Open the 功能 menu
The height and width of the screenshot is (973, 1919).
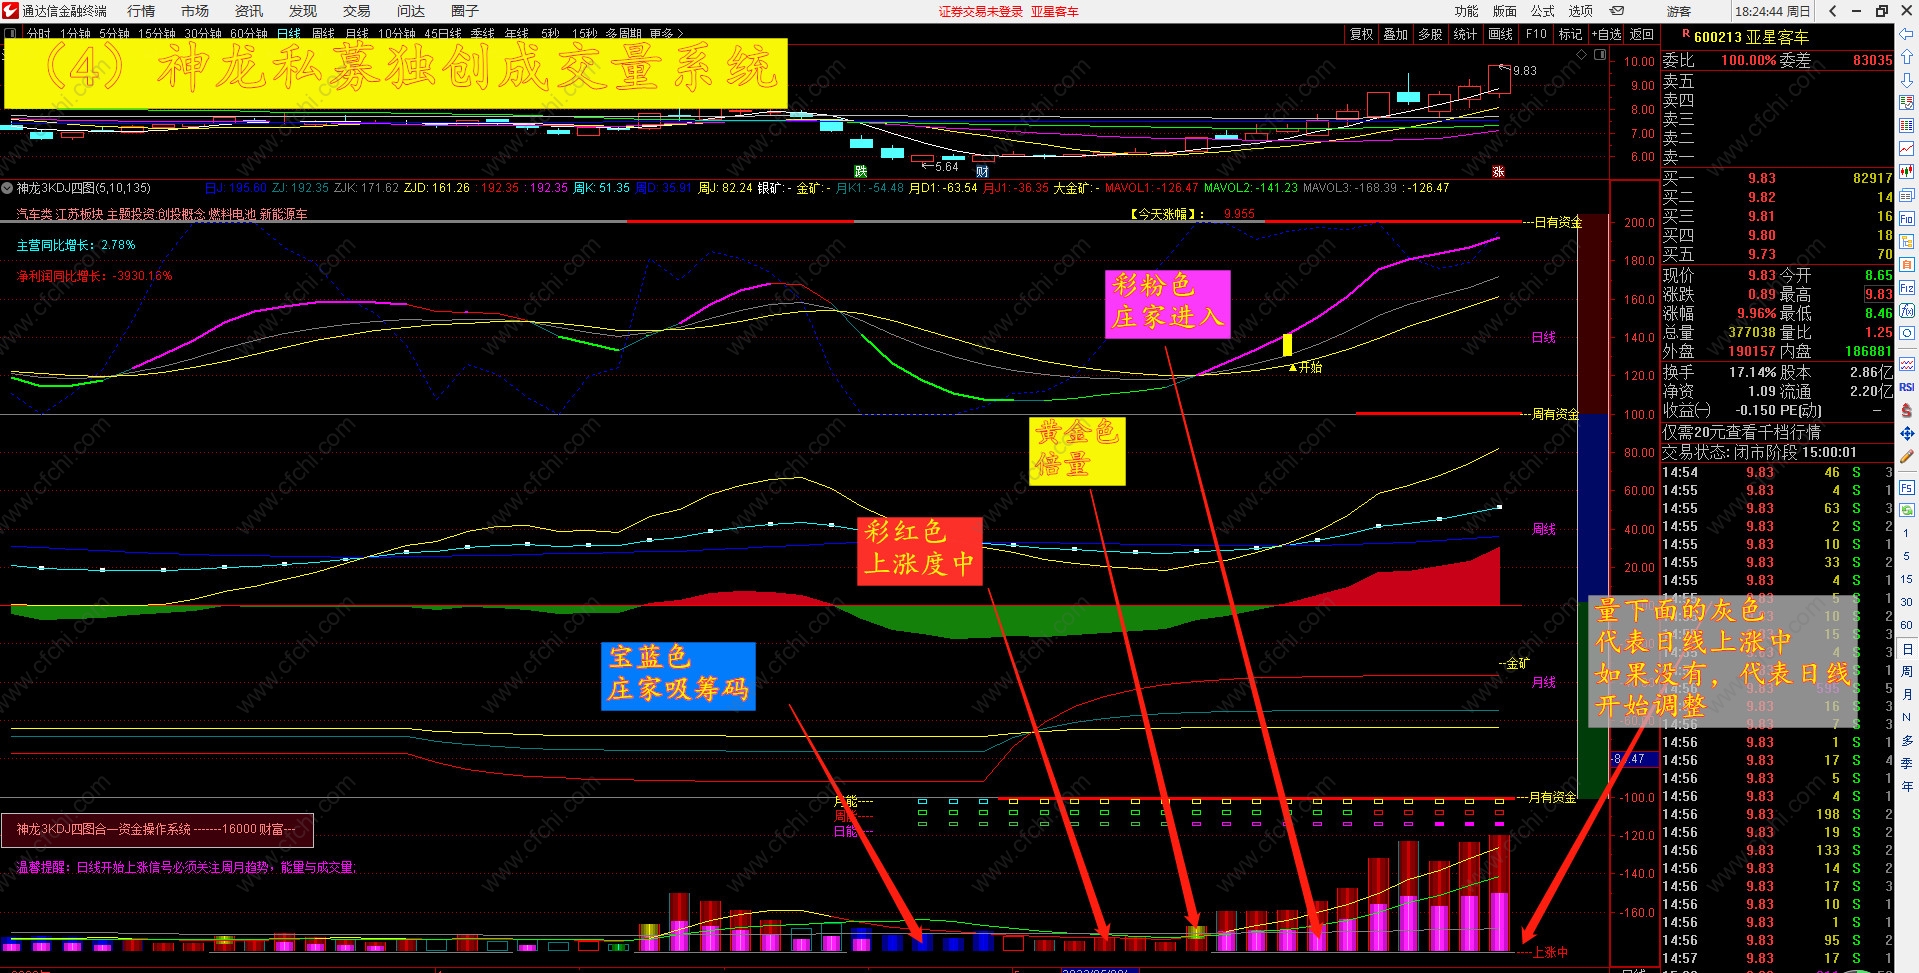tap(1466, 11)
